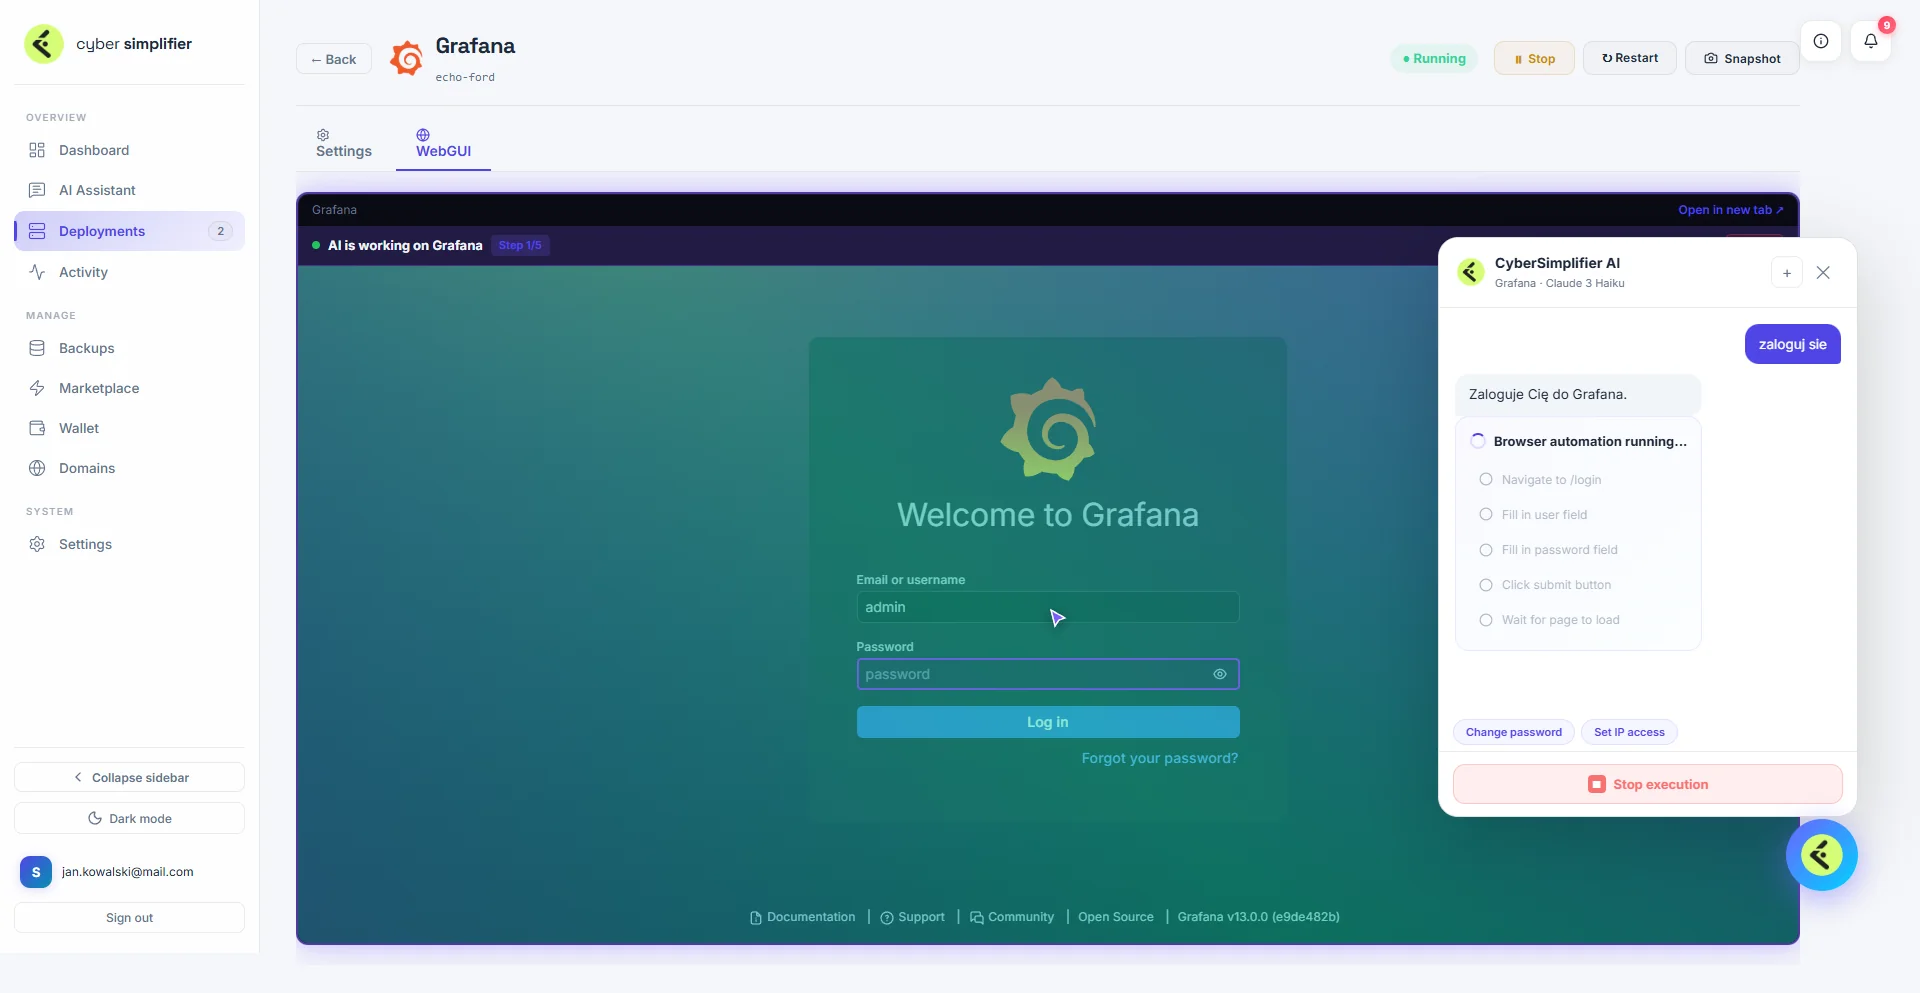Click the Grafana app logo in the header
This screenshot has width=1920, height=993.
tap(406, 59)
